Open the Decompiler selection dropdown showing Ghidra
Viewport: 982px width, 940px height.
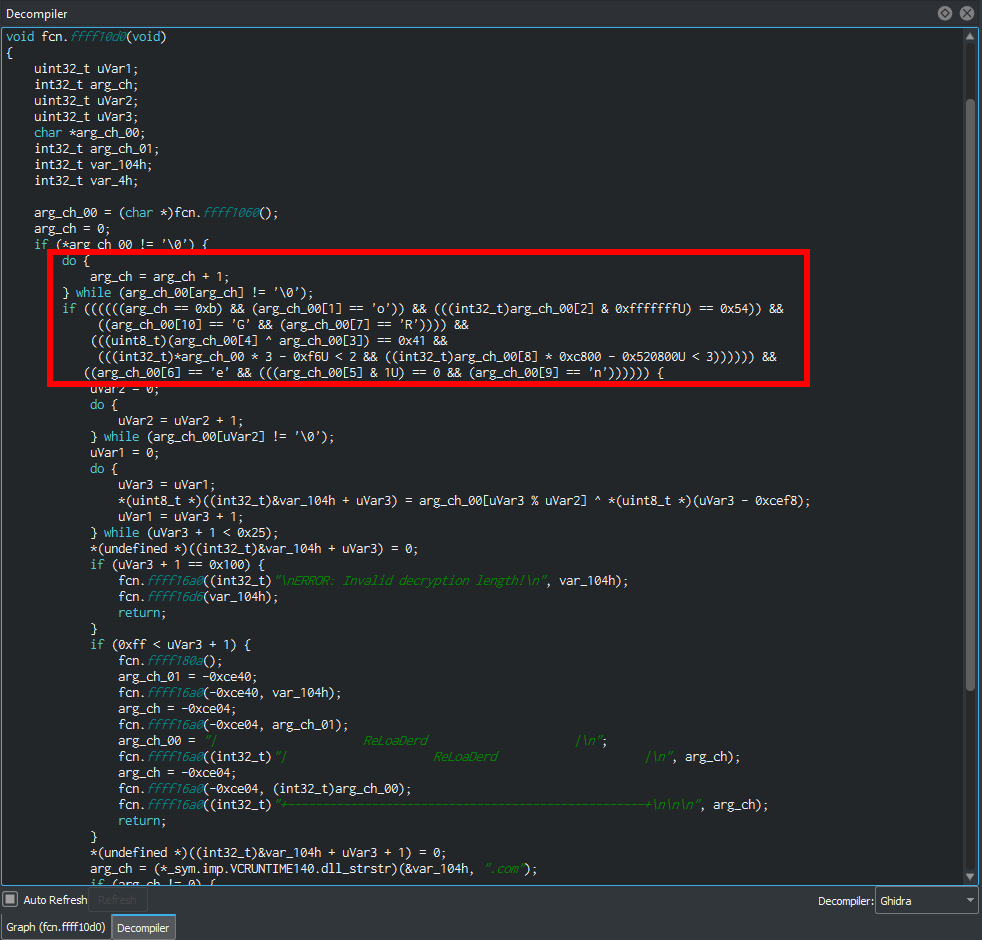926,901
